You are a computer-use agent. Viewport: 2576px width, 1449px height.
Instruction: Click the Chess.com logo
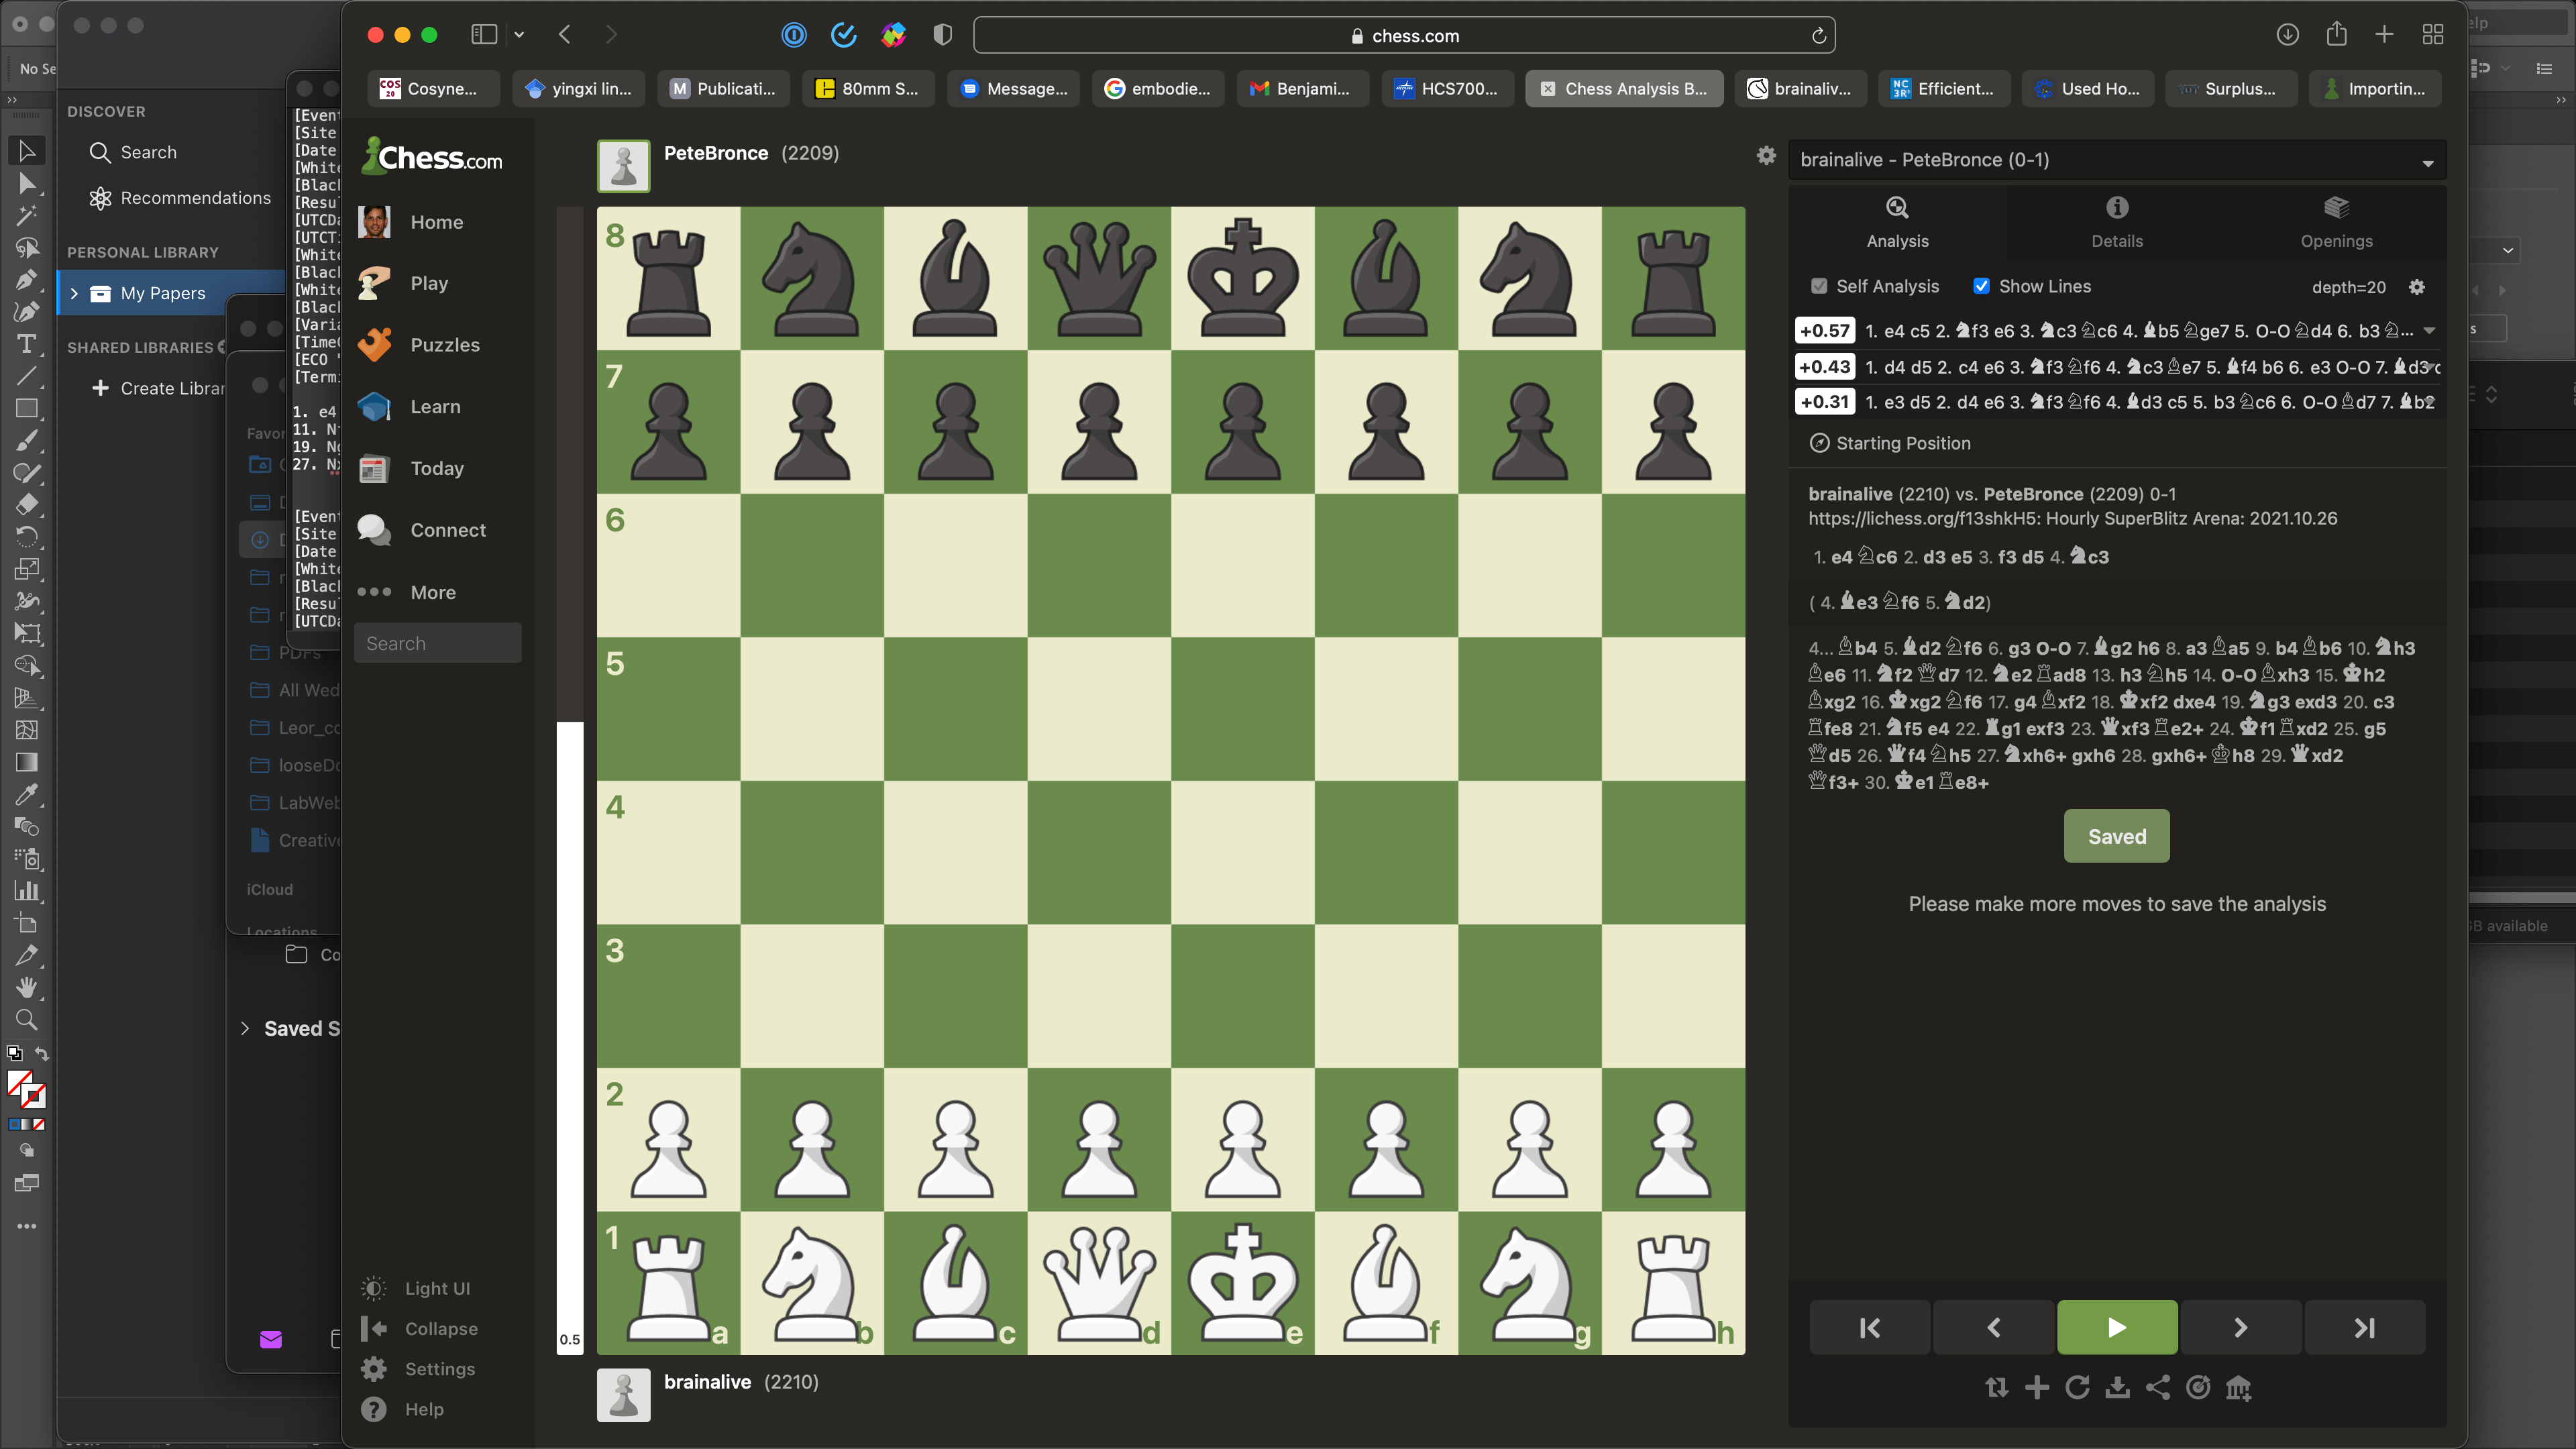coord(432,156)
